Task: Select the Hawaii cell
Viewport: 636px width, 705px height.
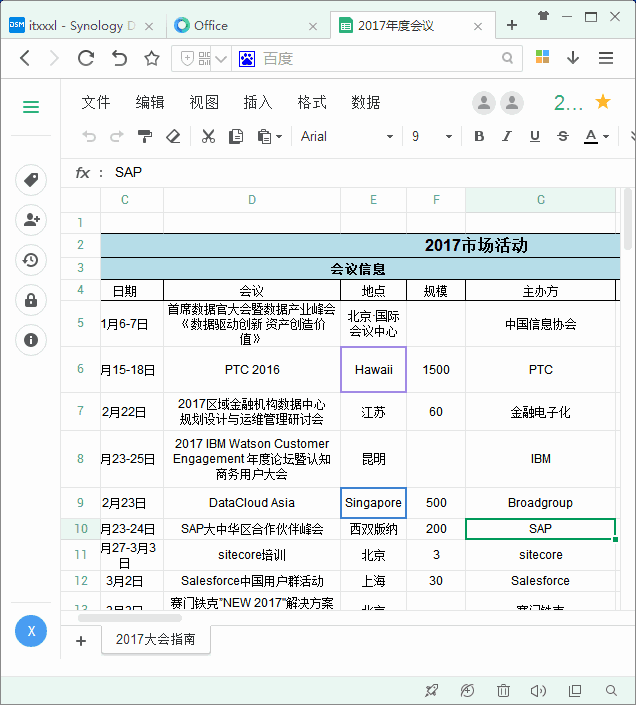Action: pos(374,370)
